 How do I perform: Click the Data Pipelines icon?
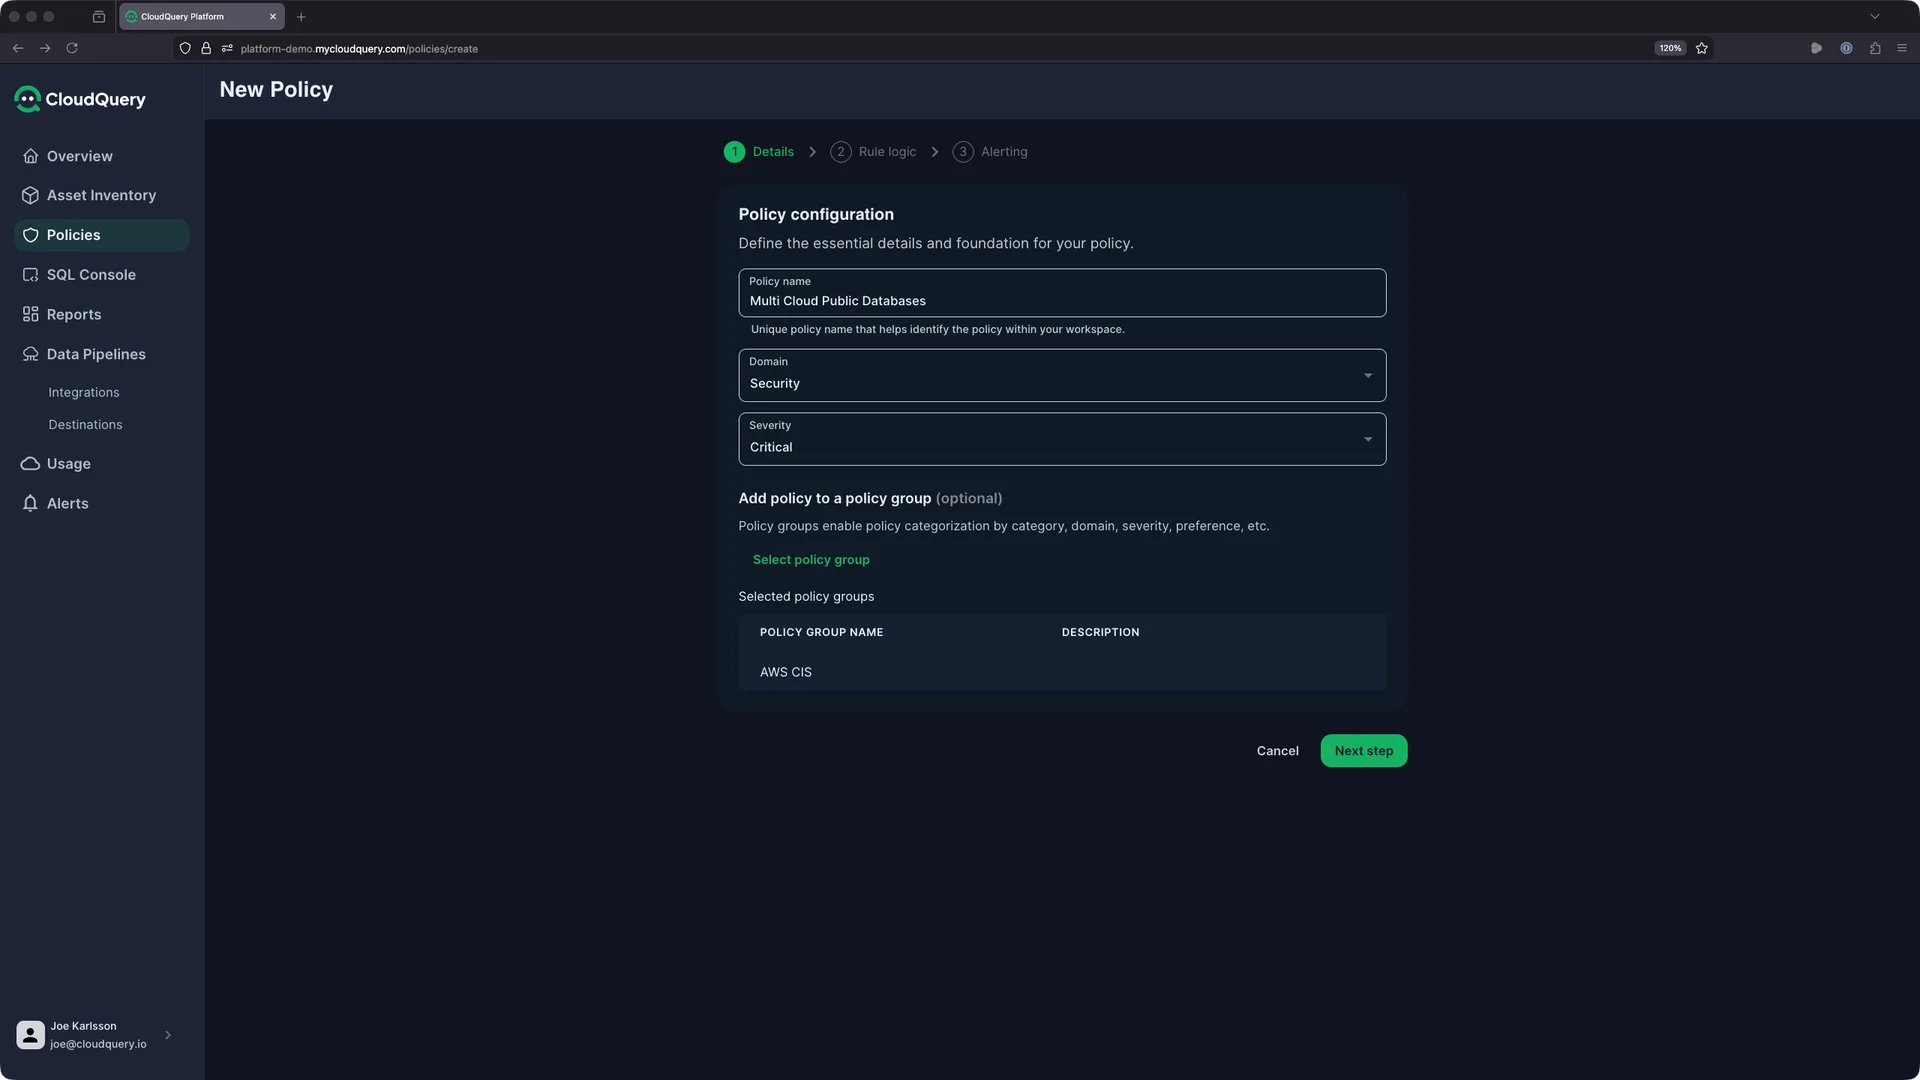31,354
